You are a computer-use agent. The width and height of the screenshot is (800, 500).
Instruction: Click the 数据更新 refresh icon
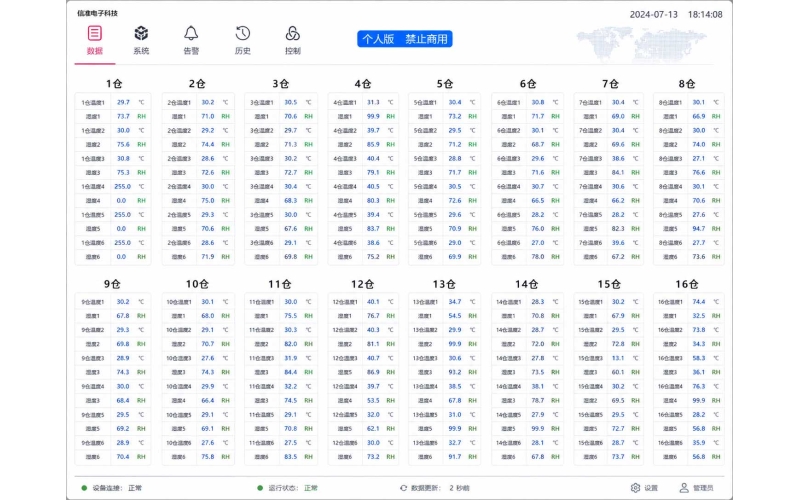pyautogui.click(x=404, y=488)
